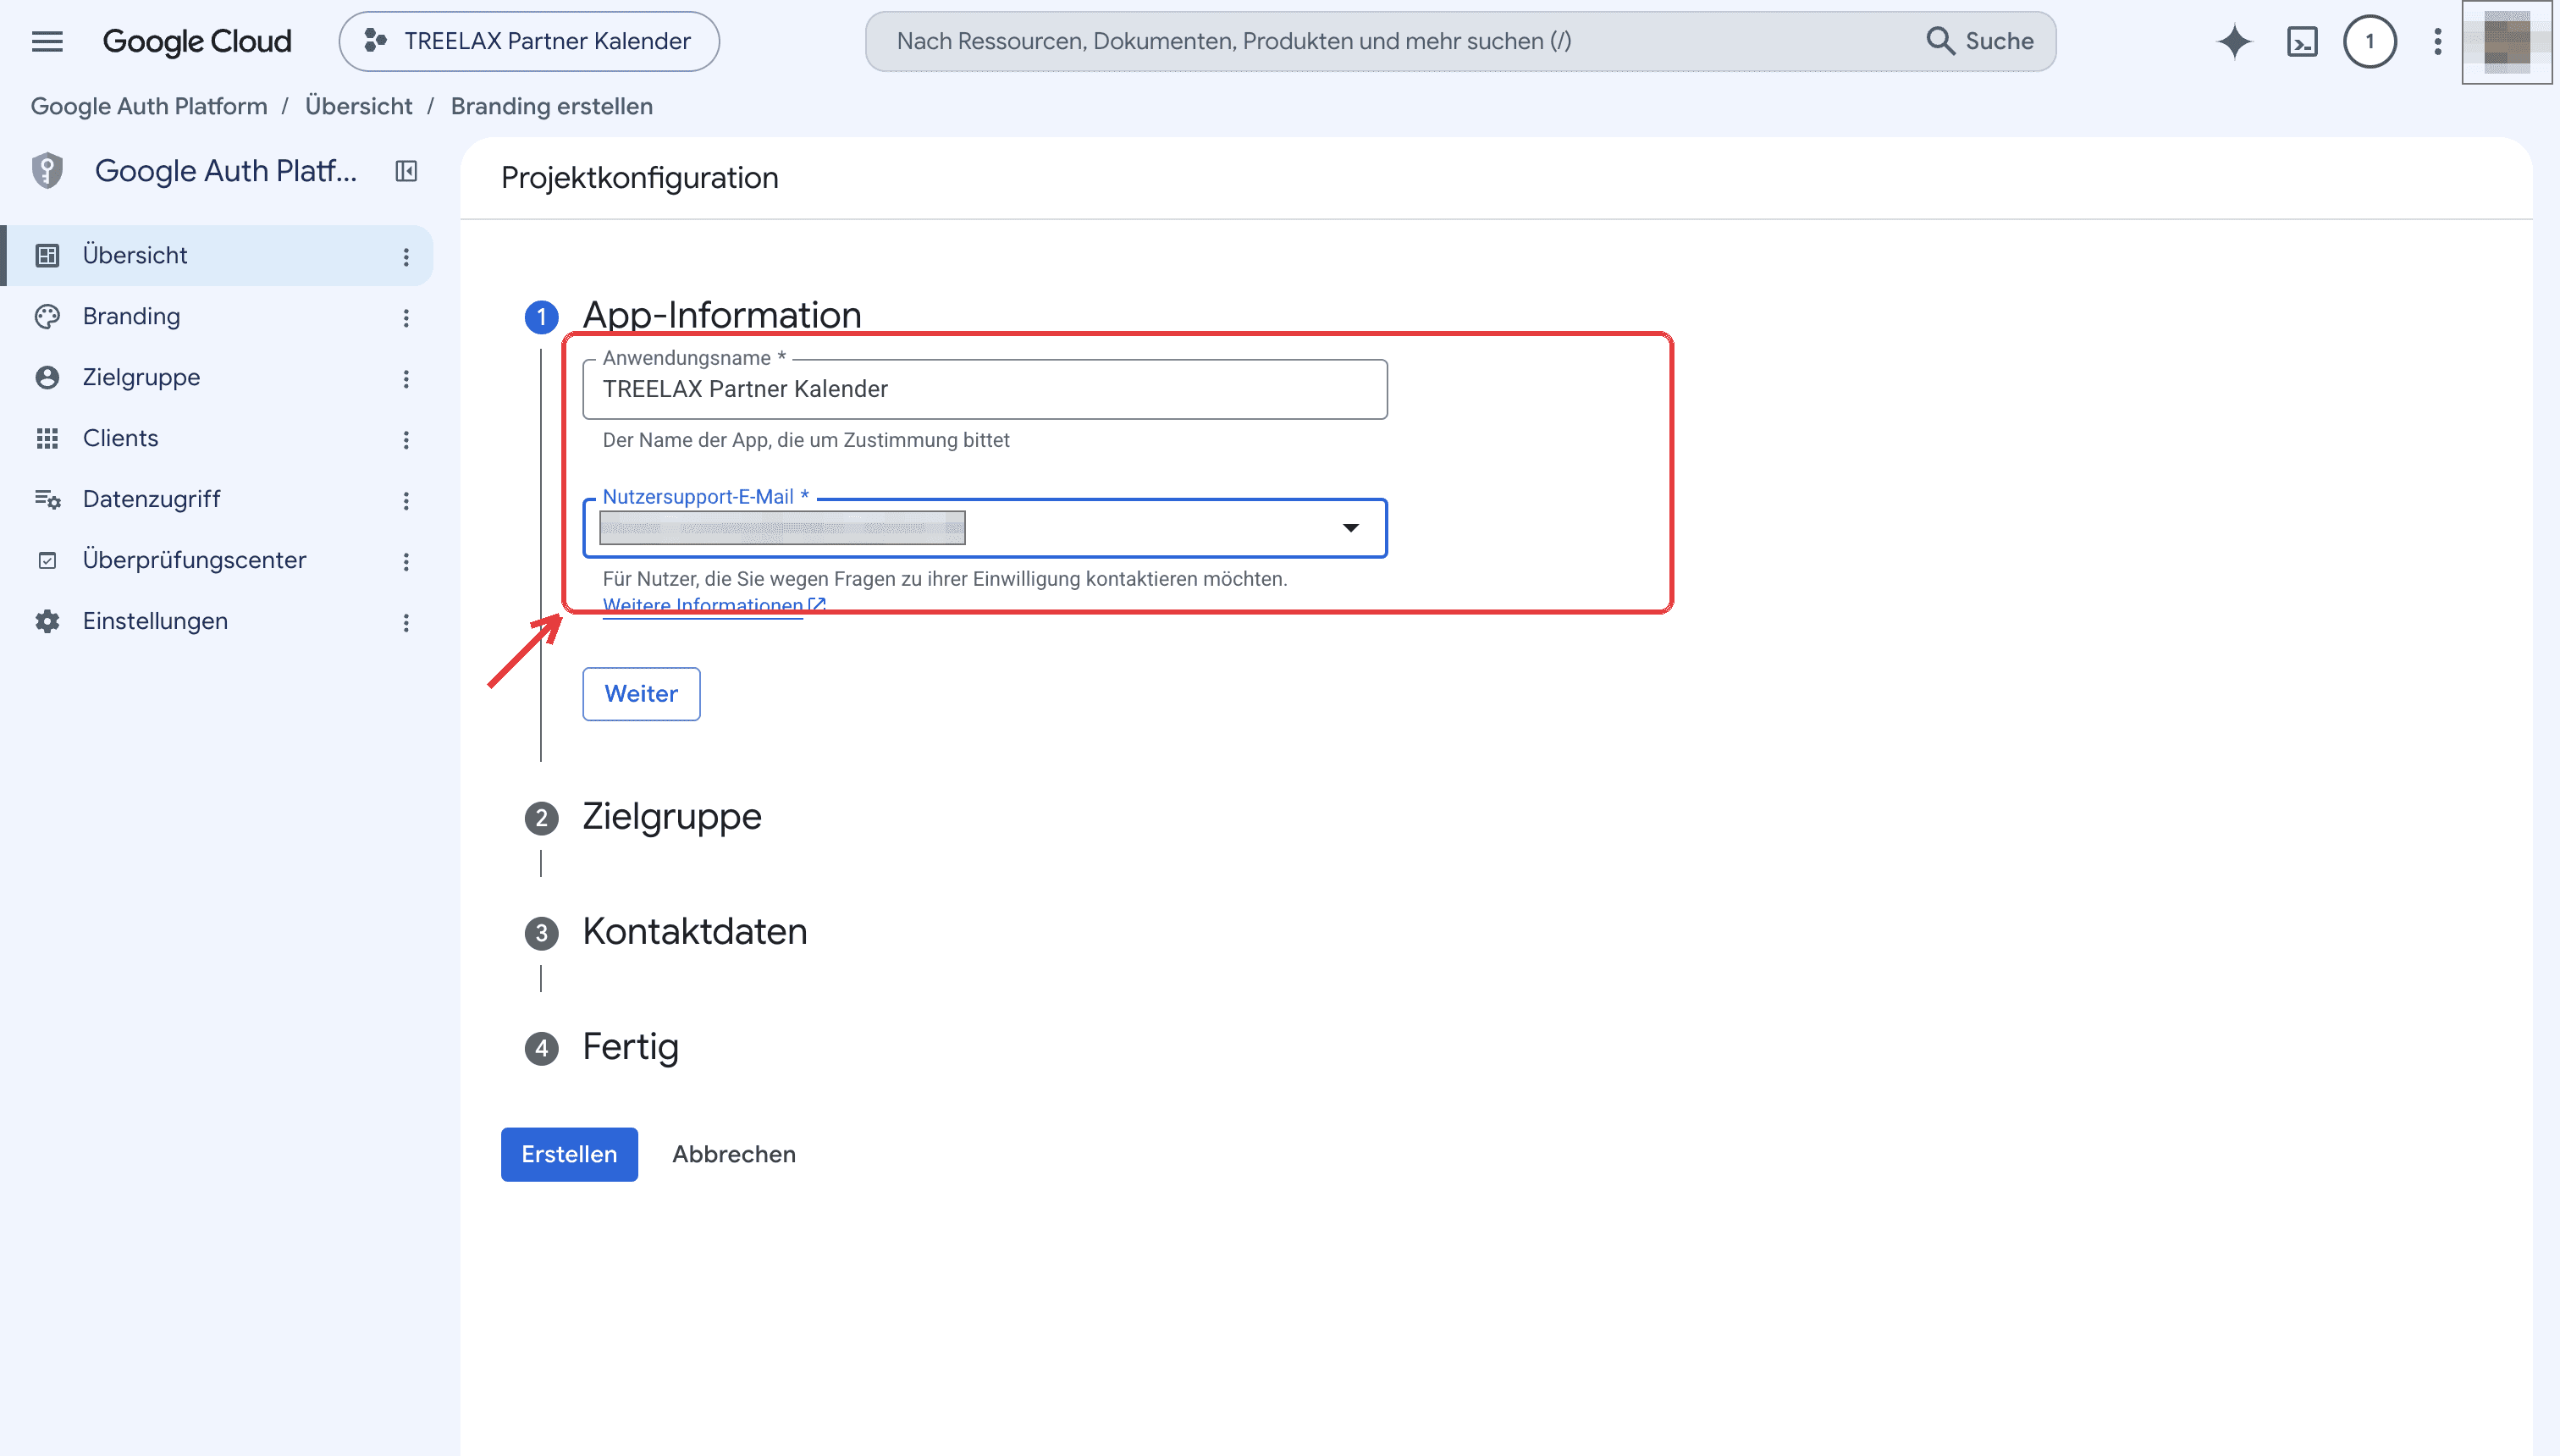This screenshot has height=1456, width=2560.
Task: Select Übersicht in the sidebar
Action: [218, 256]
